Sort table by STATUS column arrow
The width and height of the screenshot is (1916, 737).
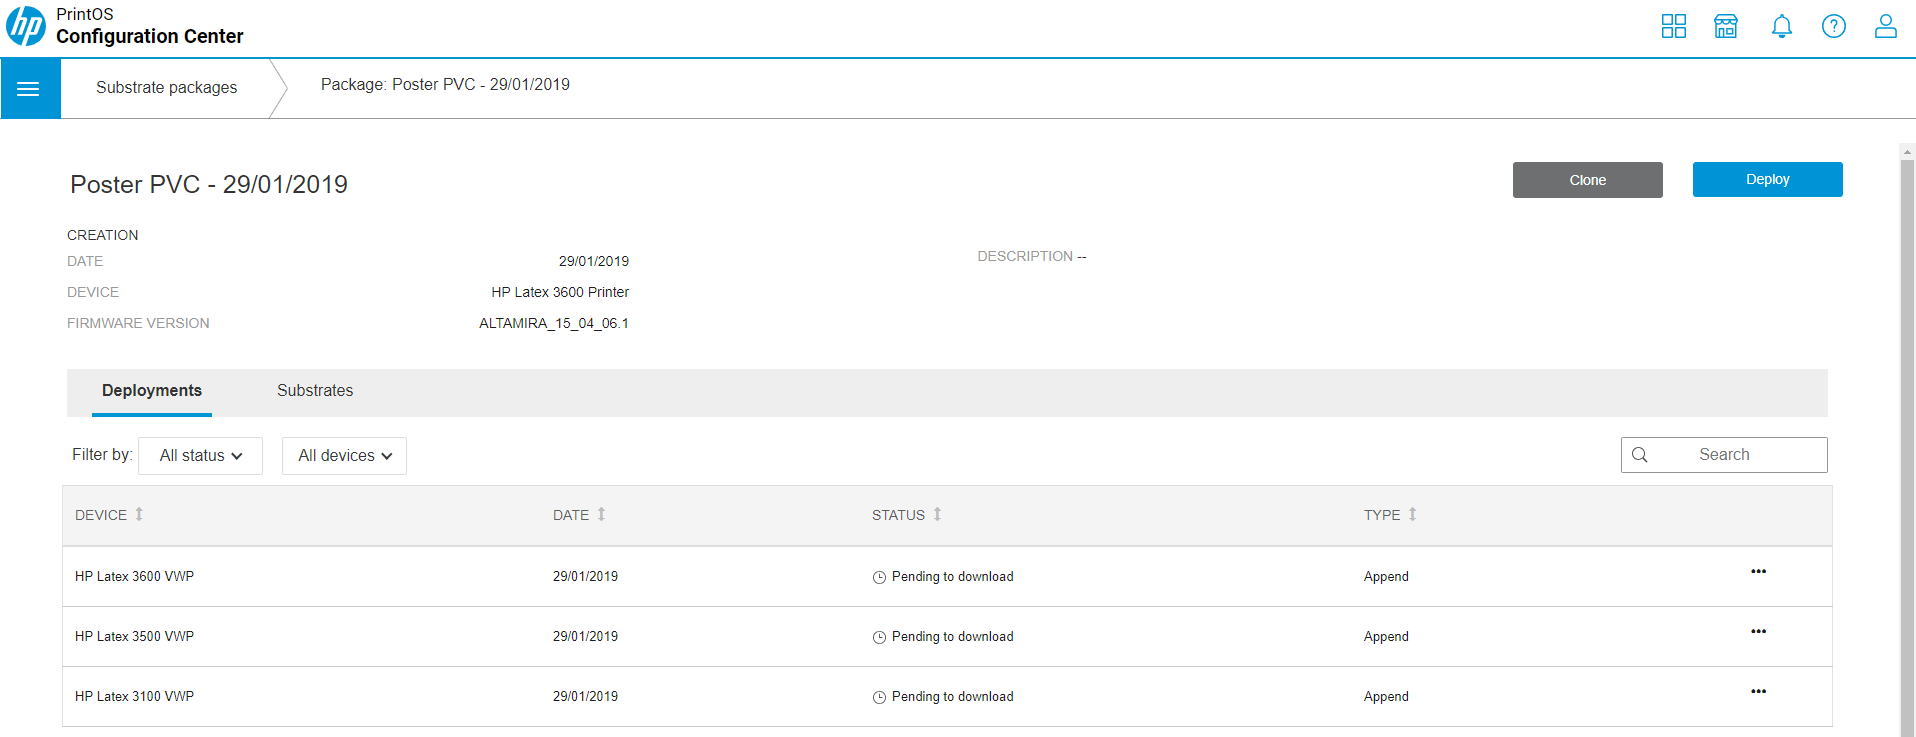pos(937,514)
